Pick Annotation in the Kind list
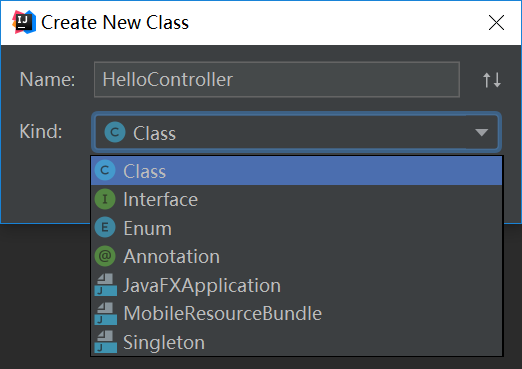Screen dimensions: 522x369 point(296,256)
